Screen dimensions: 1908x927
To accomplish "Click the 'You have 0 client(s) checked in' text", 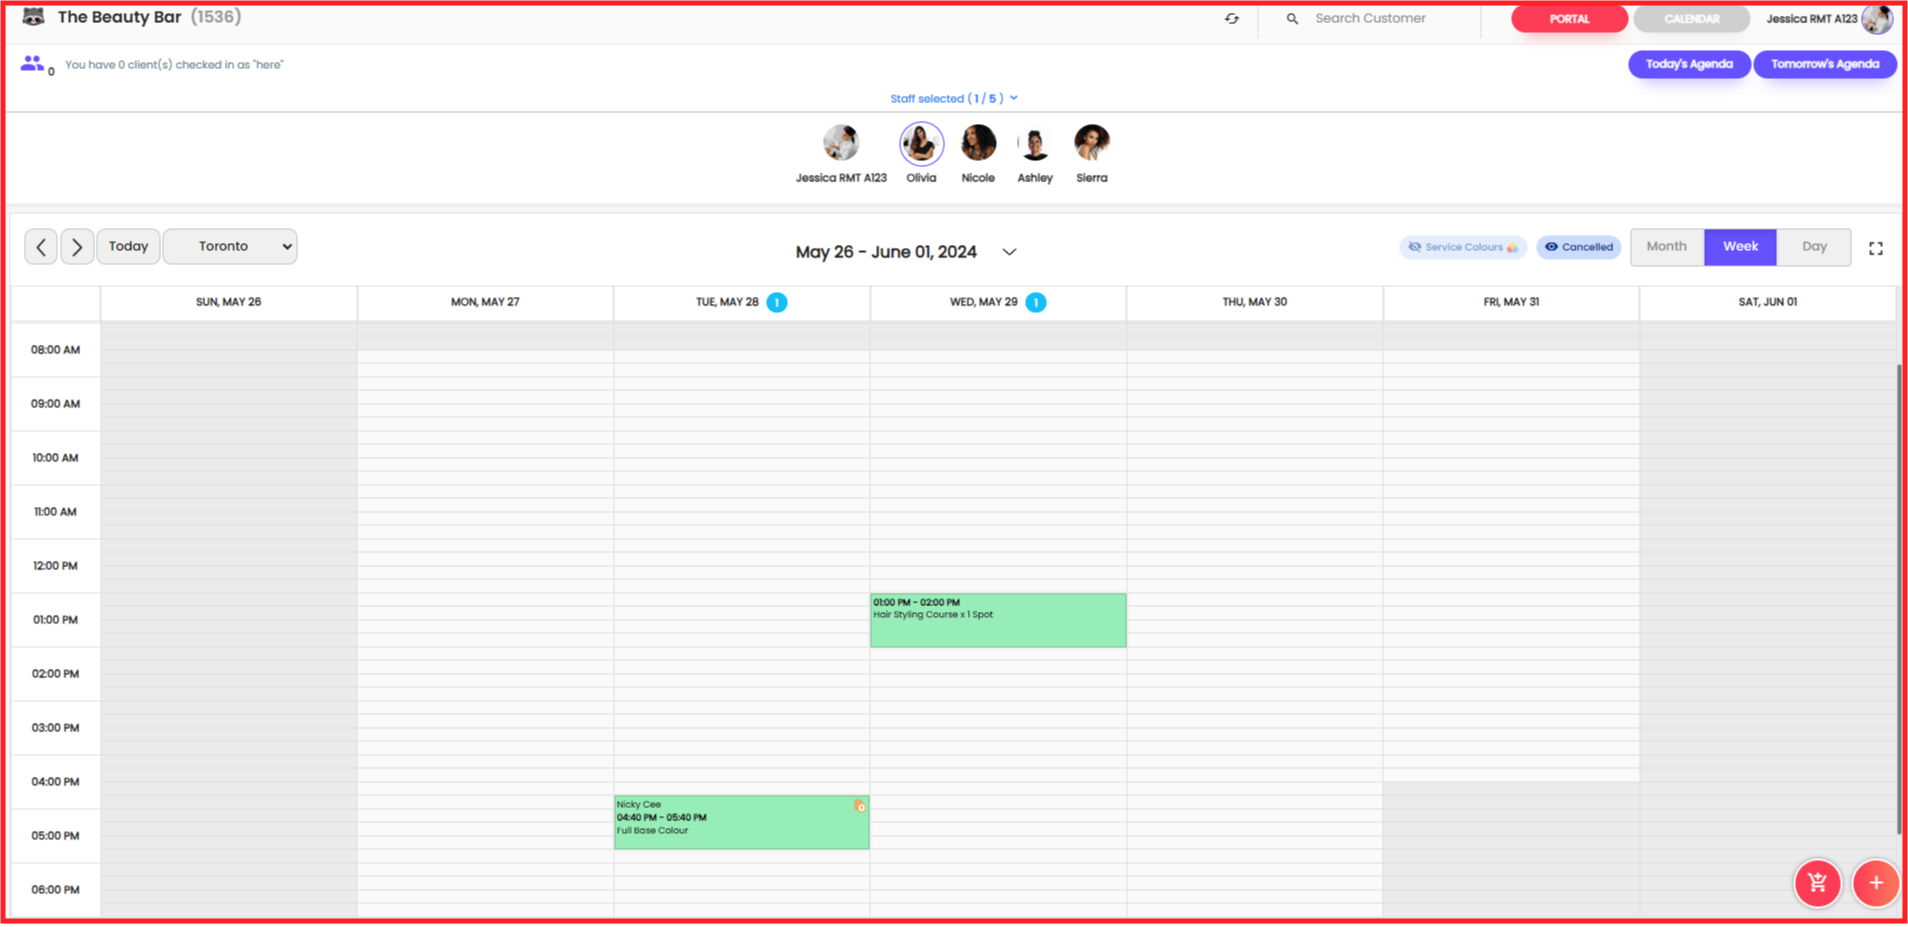I will click(174, 65).
